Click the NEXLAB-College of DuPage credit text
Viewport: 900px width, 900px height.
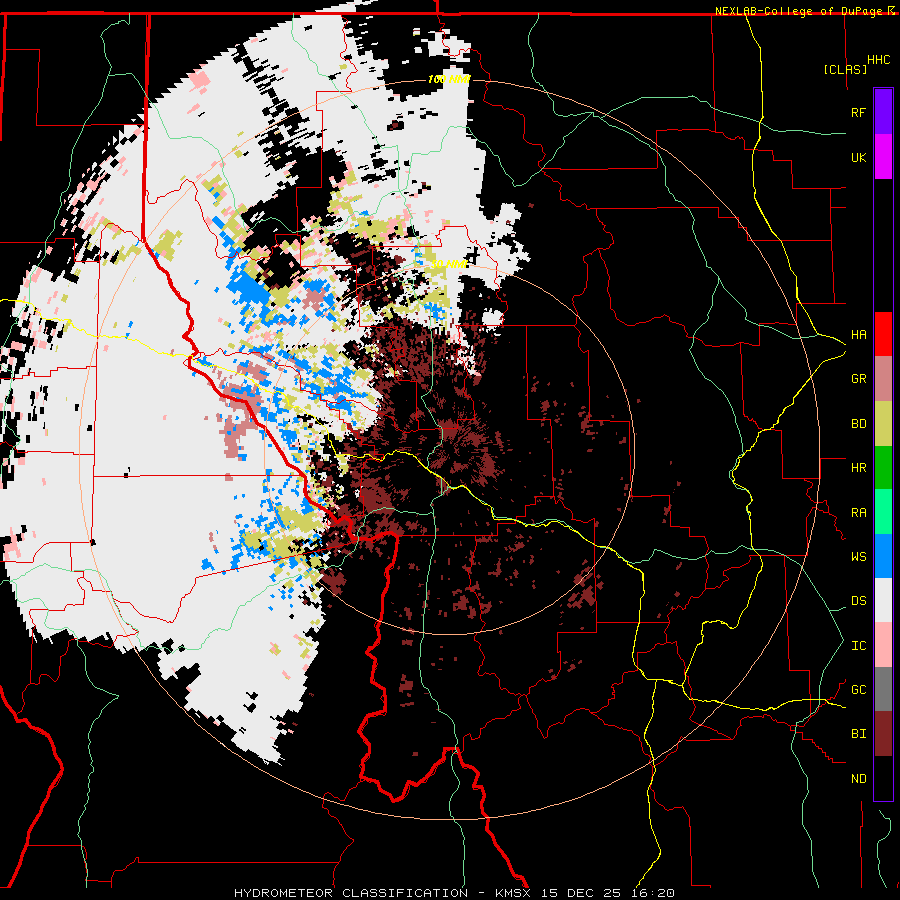[x=798, y=11]
